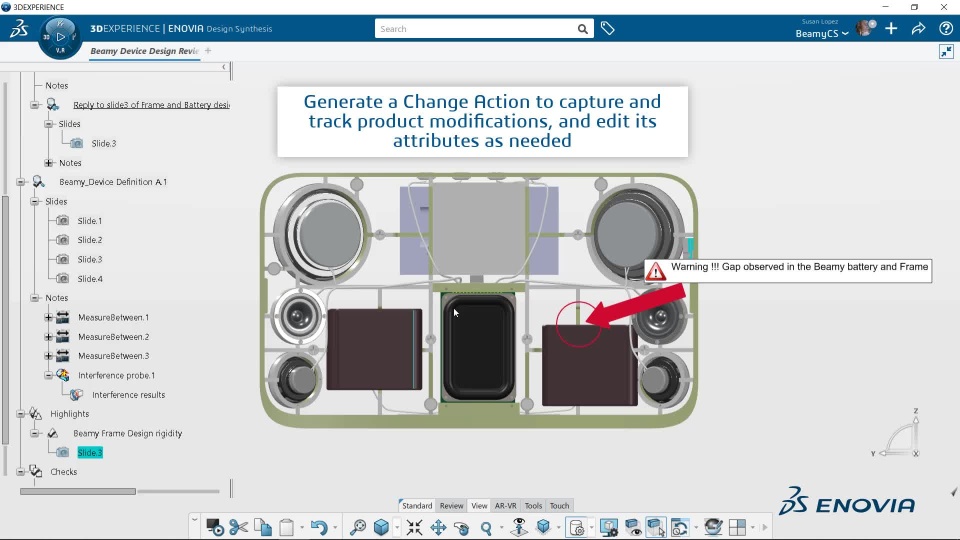Add new tab with plus button

click(208, 51)
